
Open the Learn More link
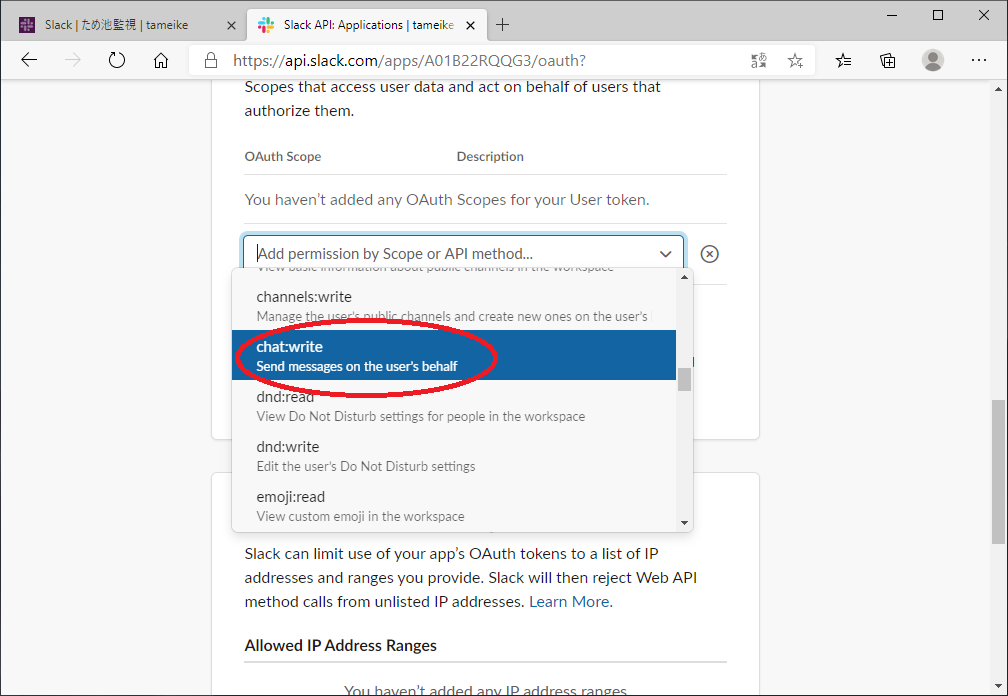click(570, 602)
